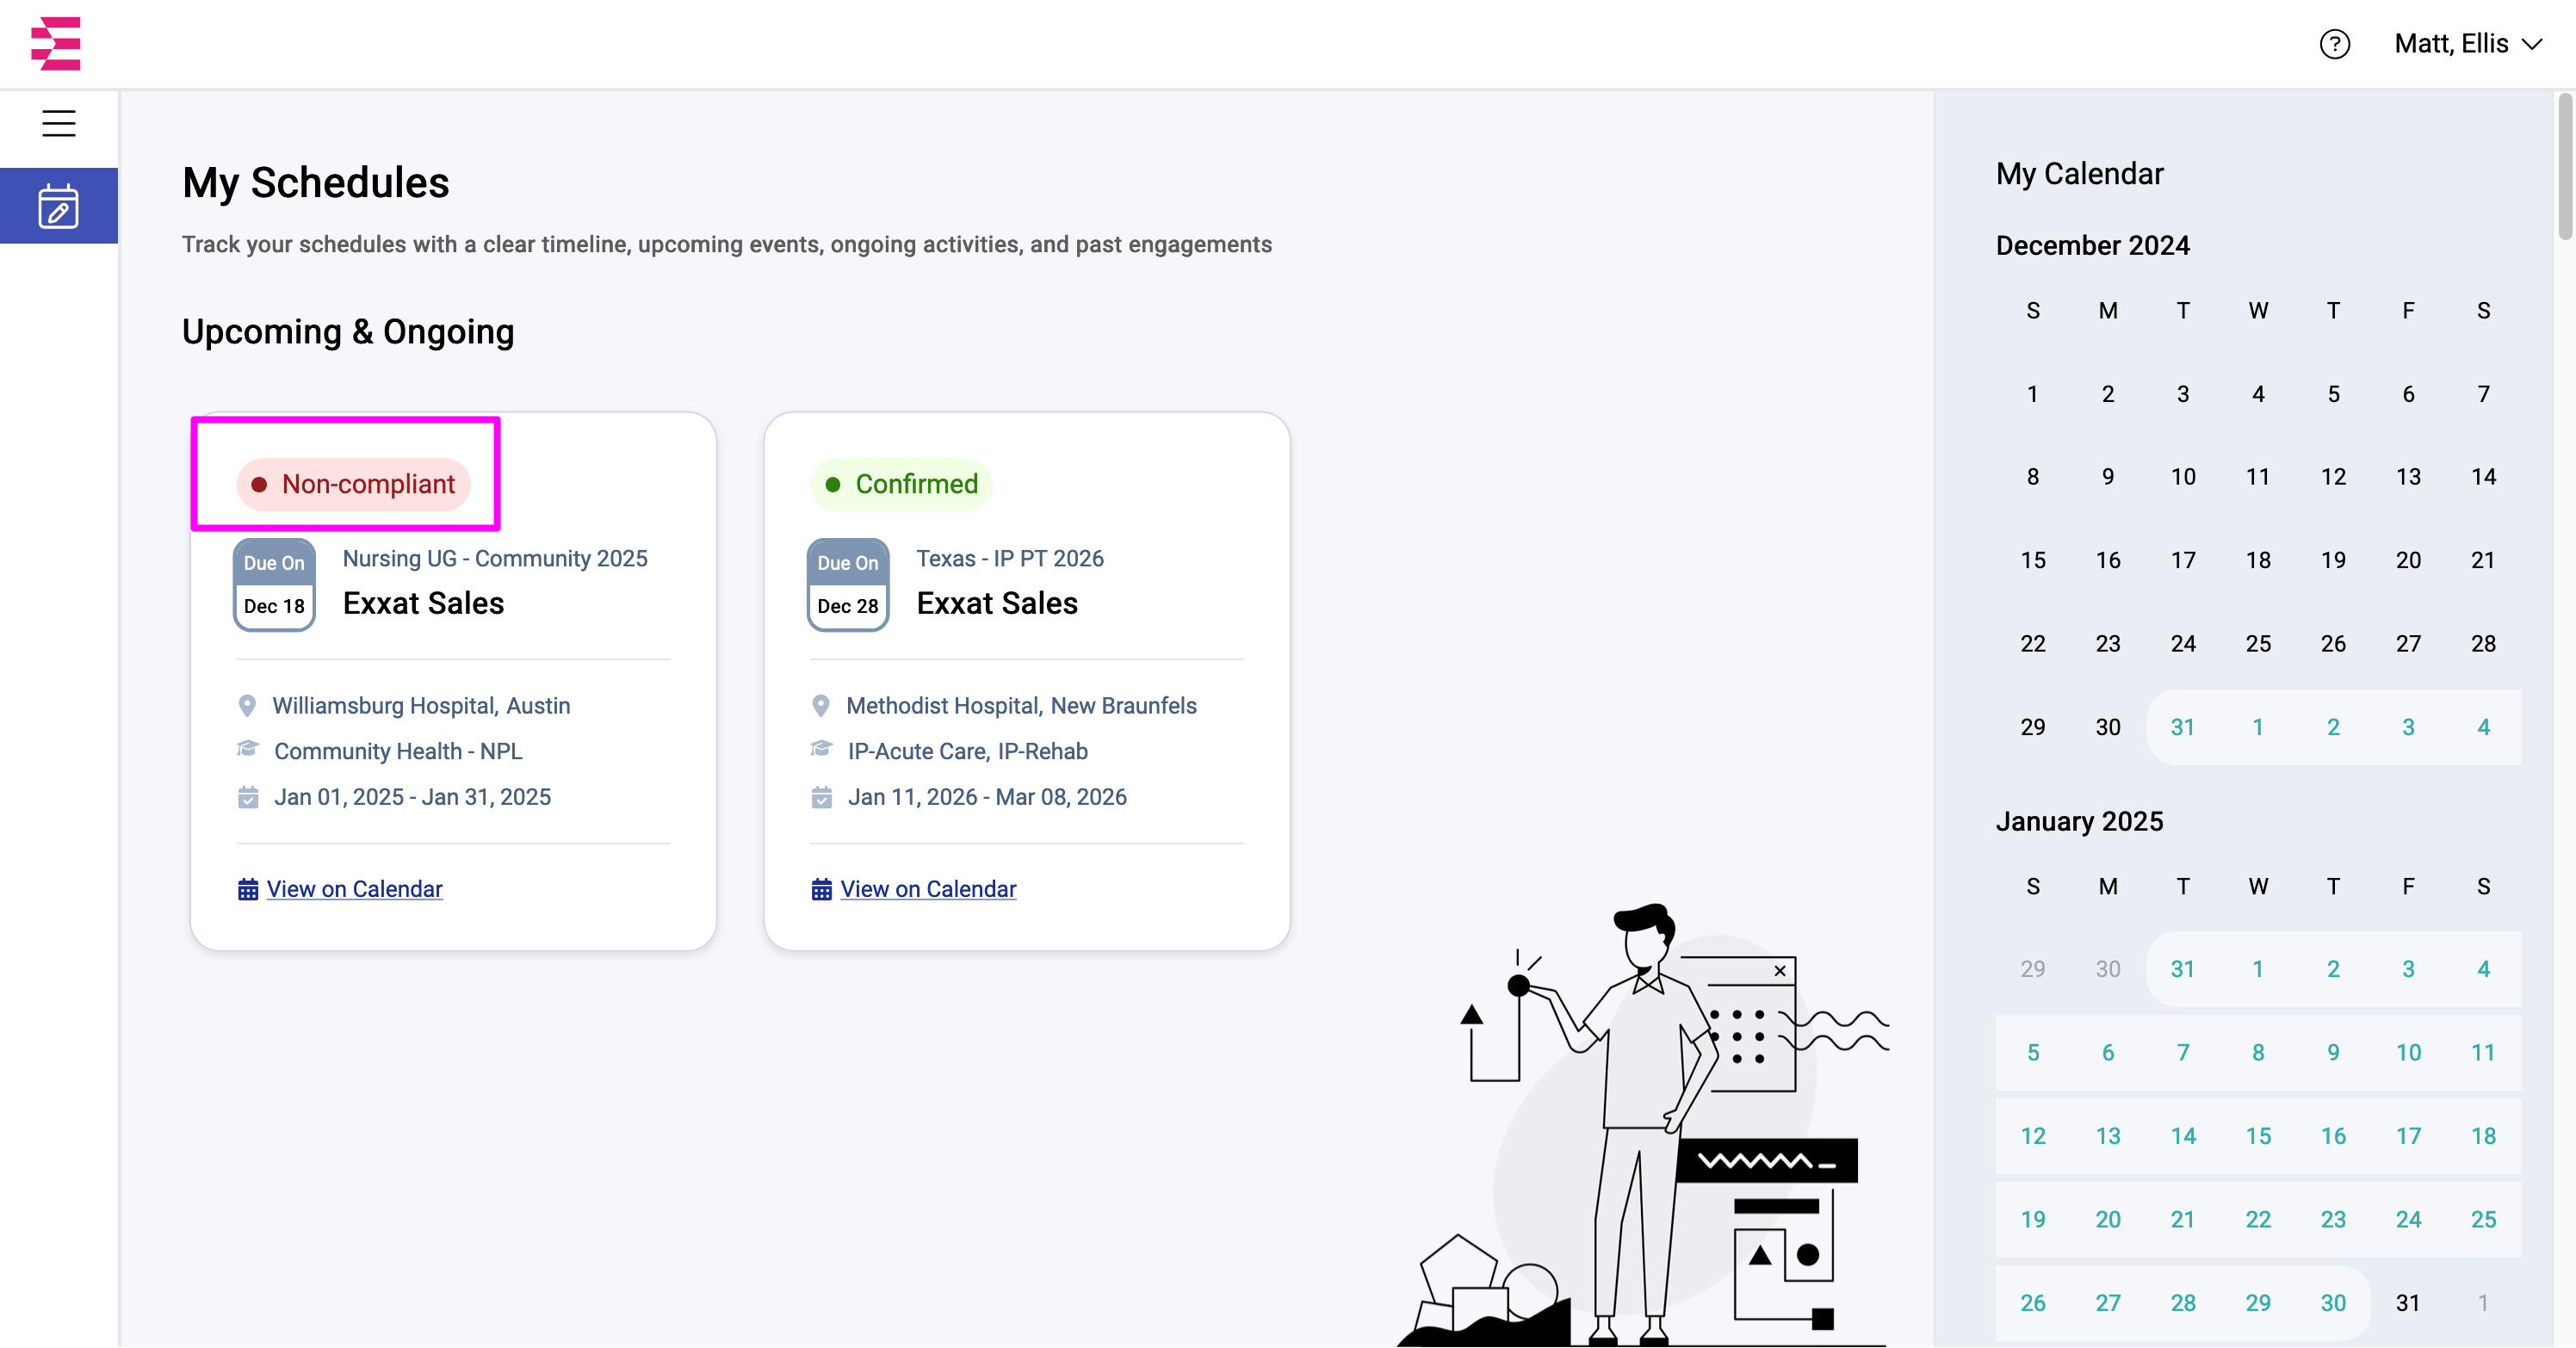Click the vertical scrollbar of the calendar panel
The image size is (2576, 1348).
(2565, 166)
